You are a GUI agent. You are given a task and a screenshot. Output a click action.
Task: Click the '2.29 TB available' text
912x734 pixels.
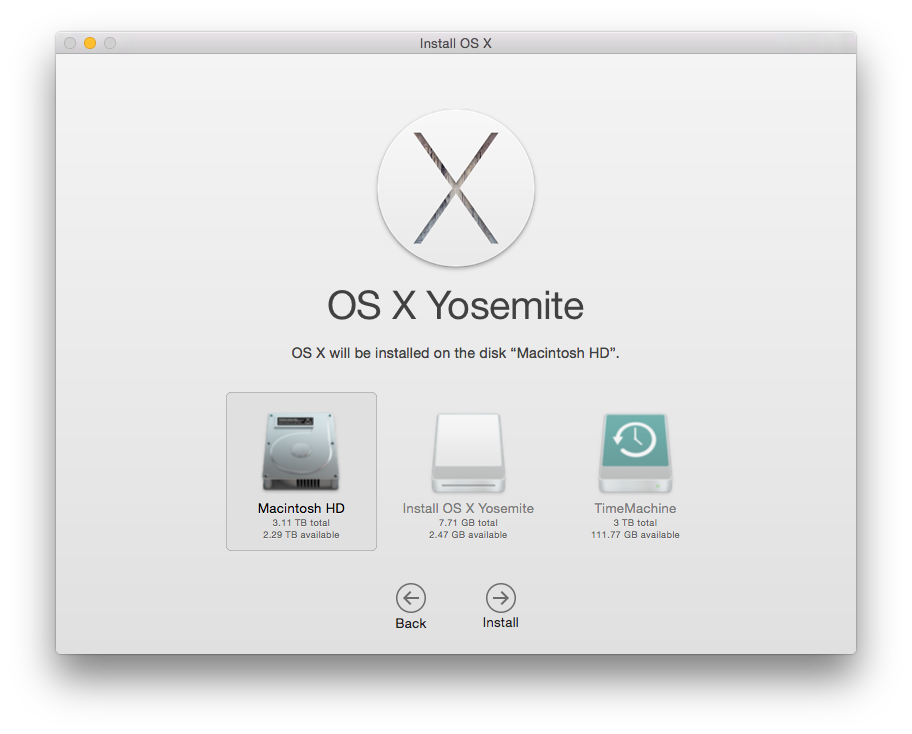[301, 535]
